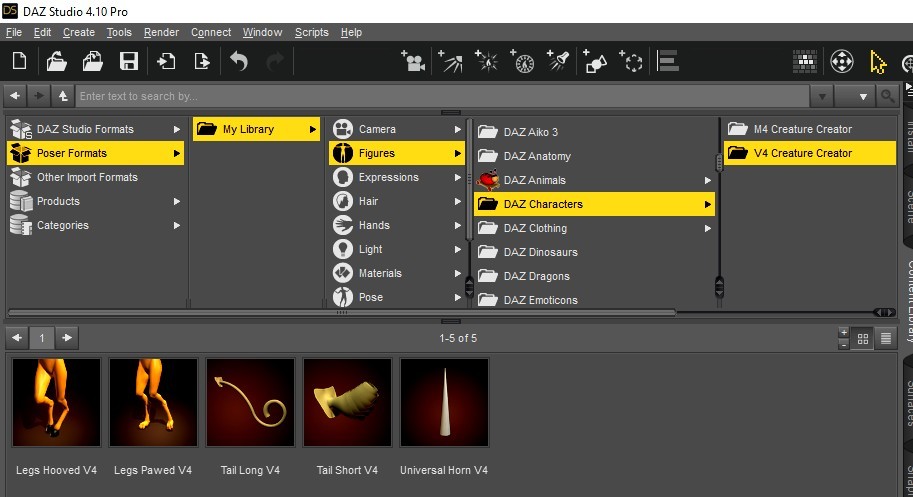
Task: Go up one folder level
Action: 63,95
